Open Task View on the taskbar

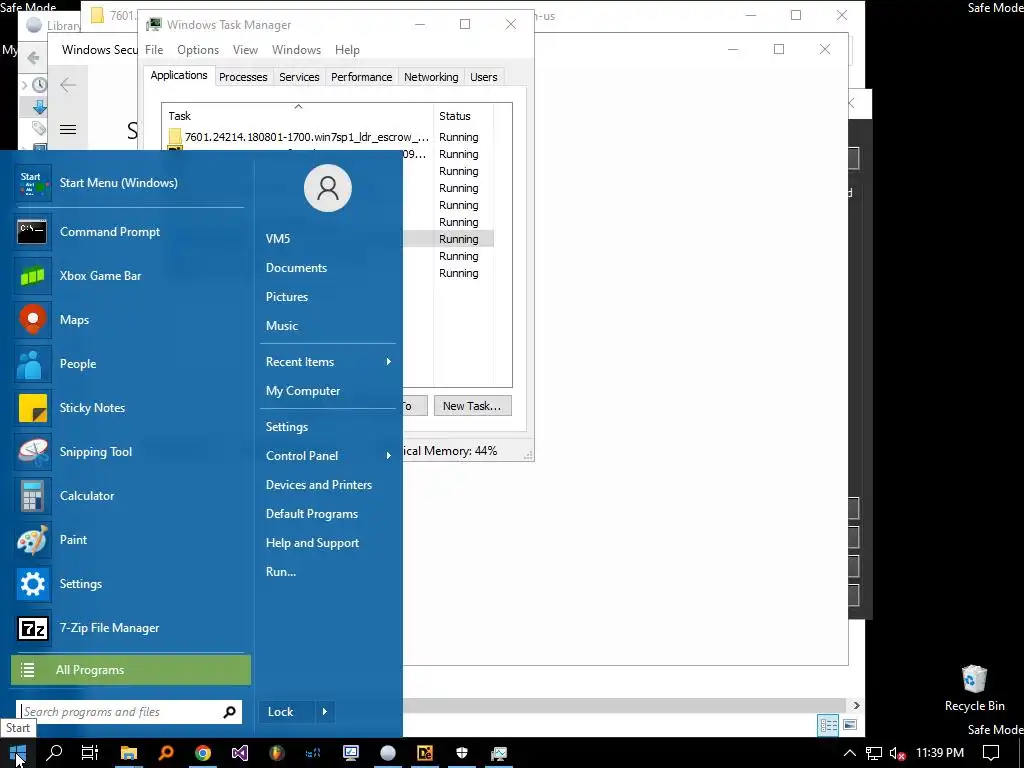[x=89, y=753]
